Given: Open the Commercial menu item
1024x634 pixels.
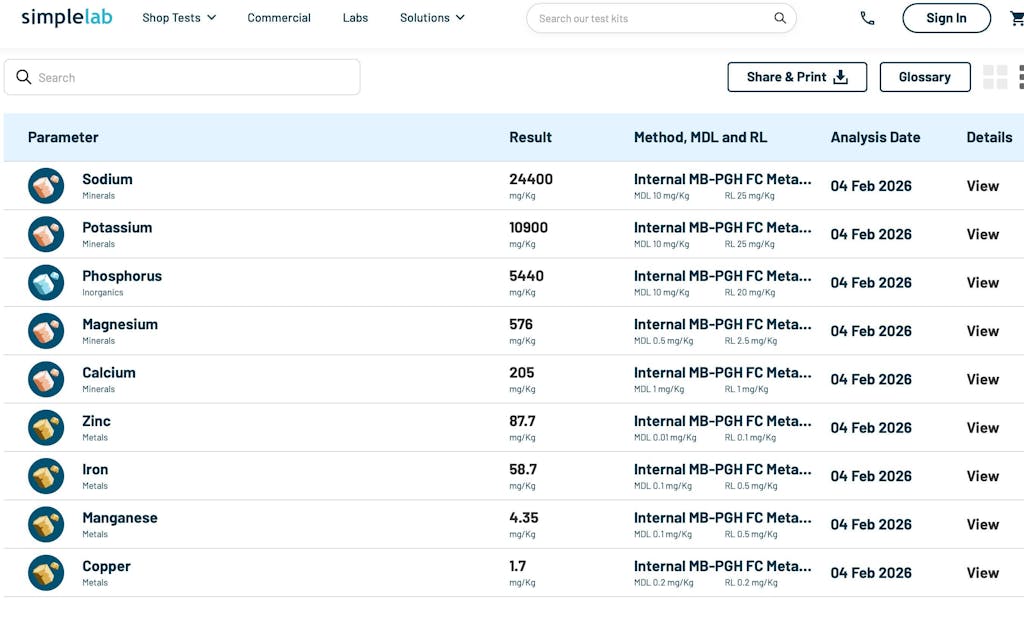Looking at the screenshot, I should point(279,18).
